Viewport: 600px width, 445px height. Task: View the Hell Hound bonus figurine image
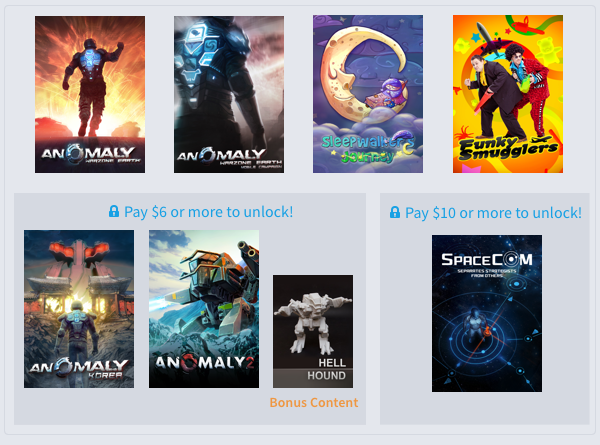(313, 331)
